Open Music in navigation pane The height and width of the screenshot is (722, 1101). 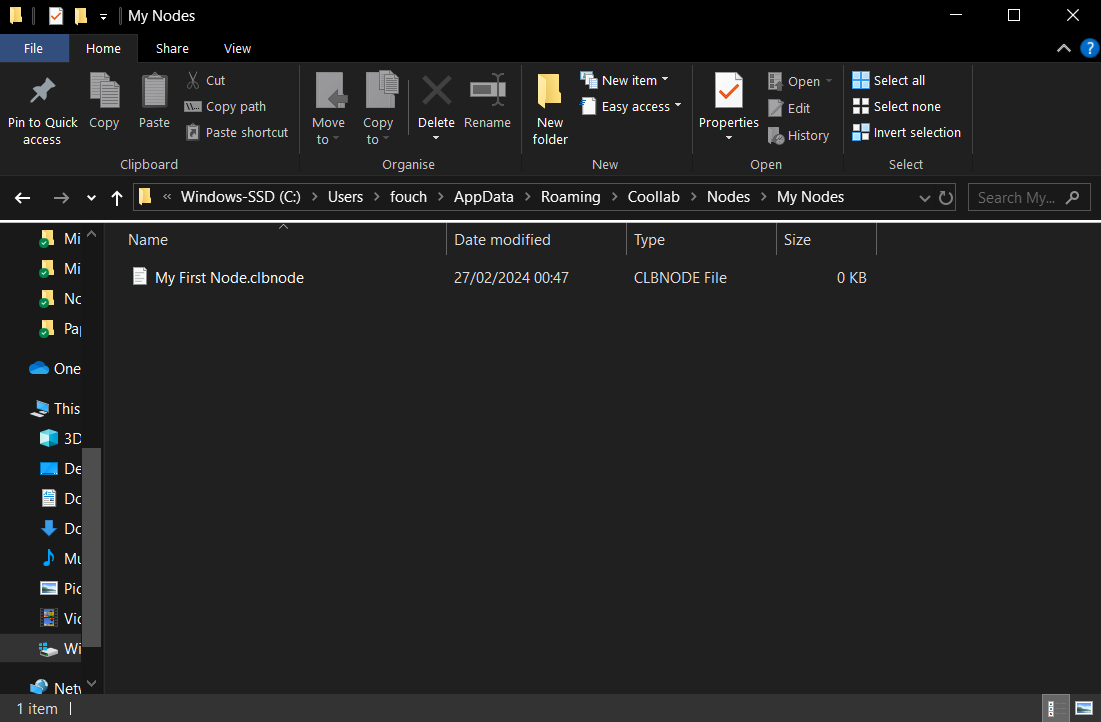60,558
